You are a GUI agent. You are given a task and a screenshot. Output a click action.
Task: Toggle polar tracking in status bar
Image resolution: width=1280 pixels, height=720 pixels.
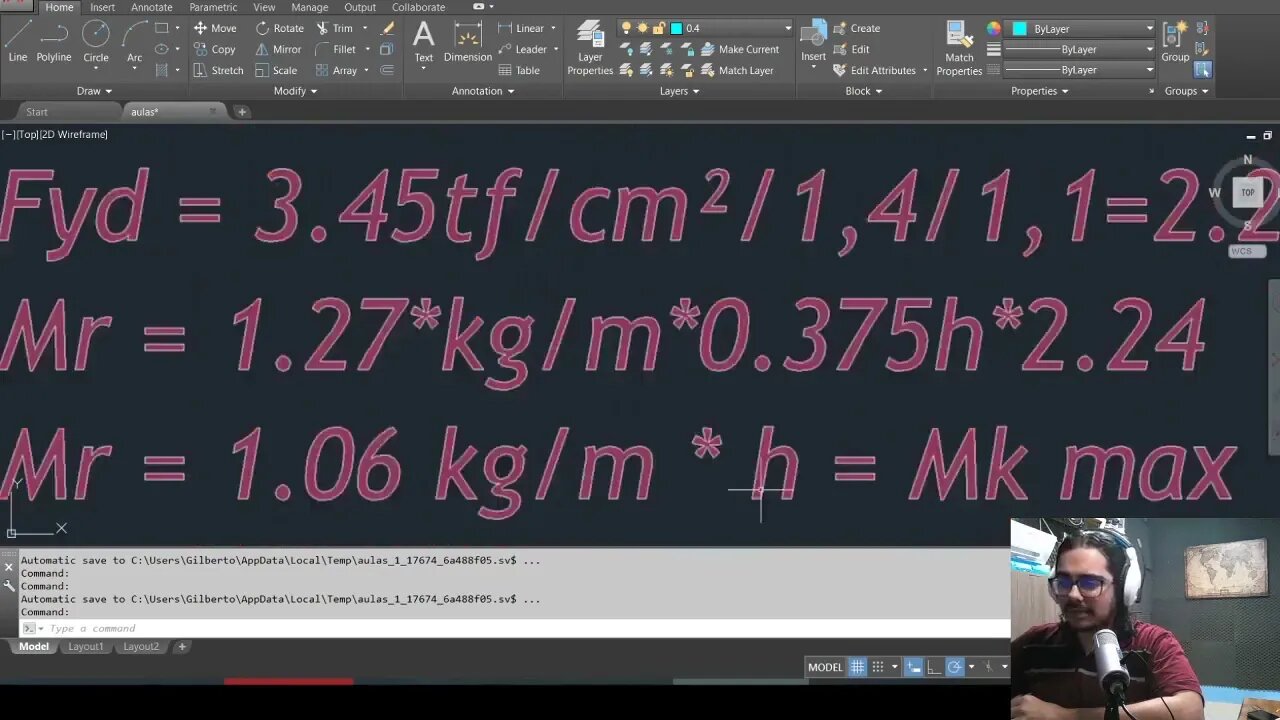tap(954, 667)
